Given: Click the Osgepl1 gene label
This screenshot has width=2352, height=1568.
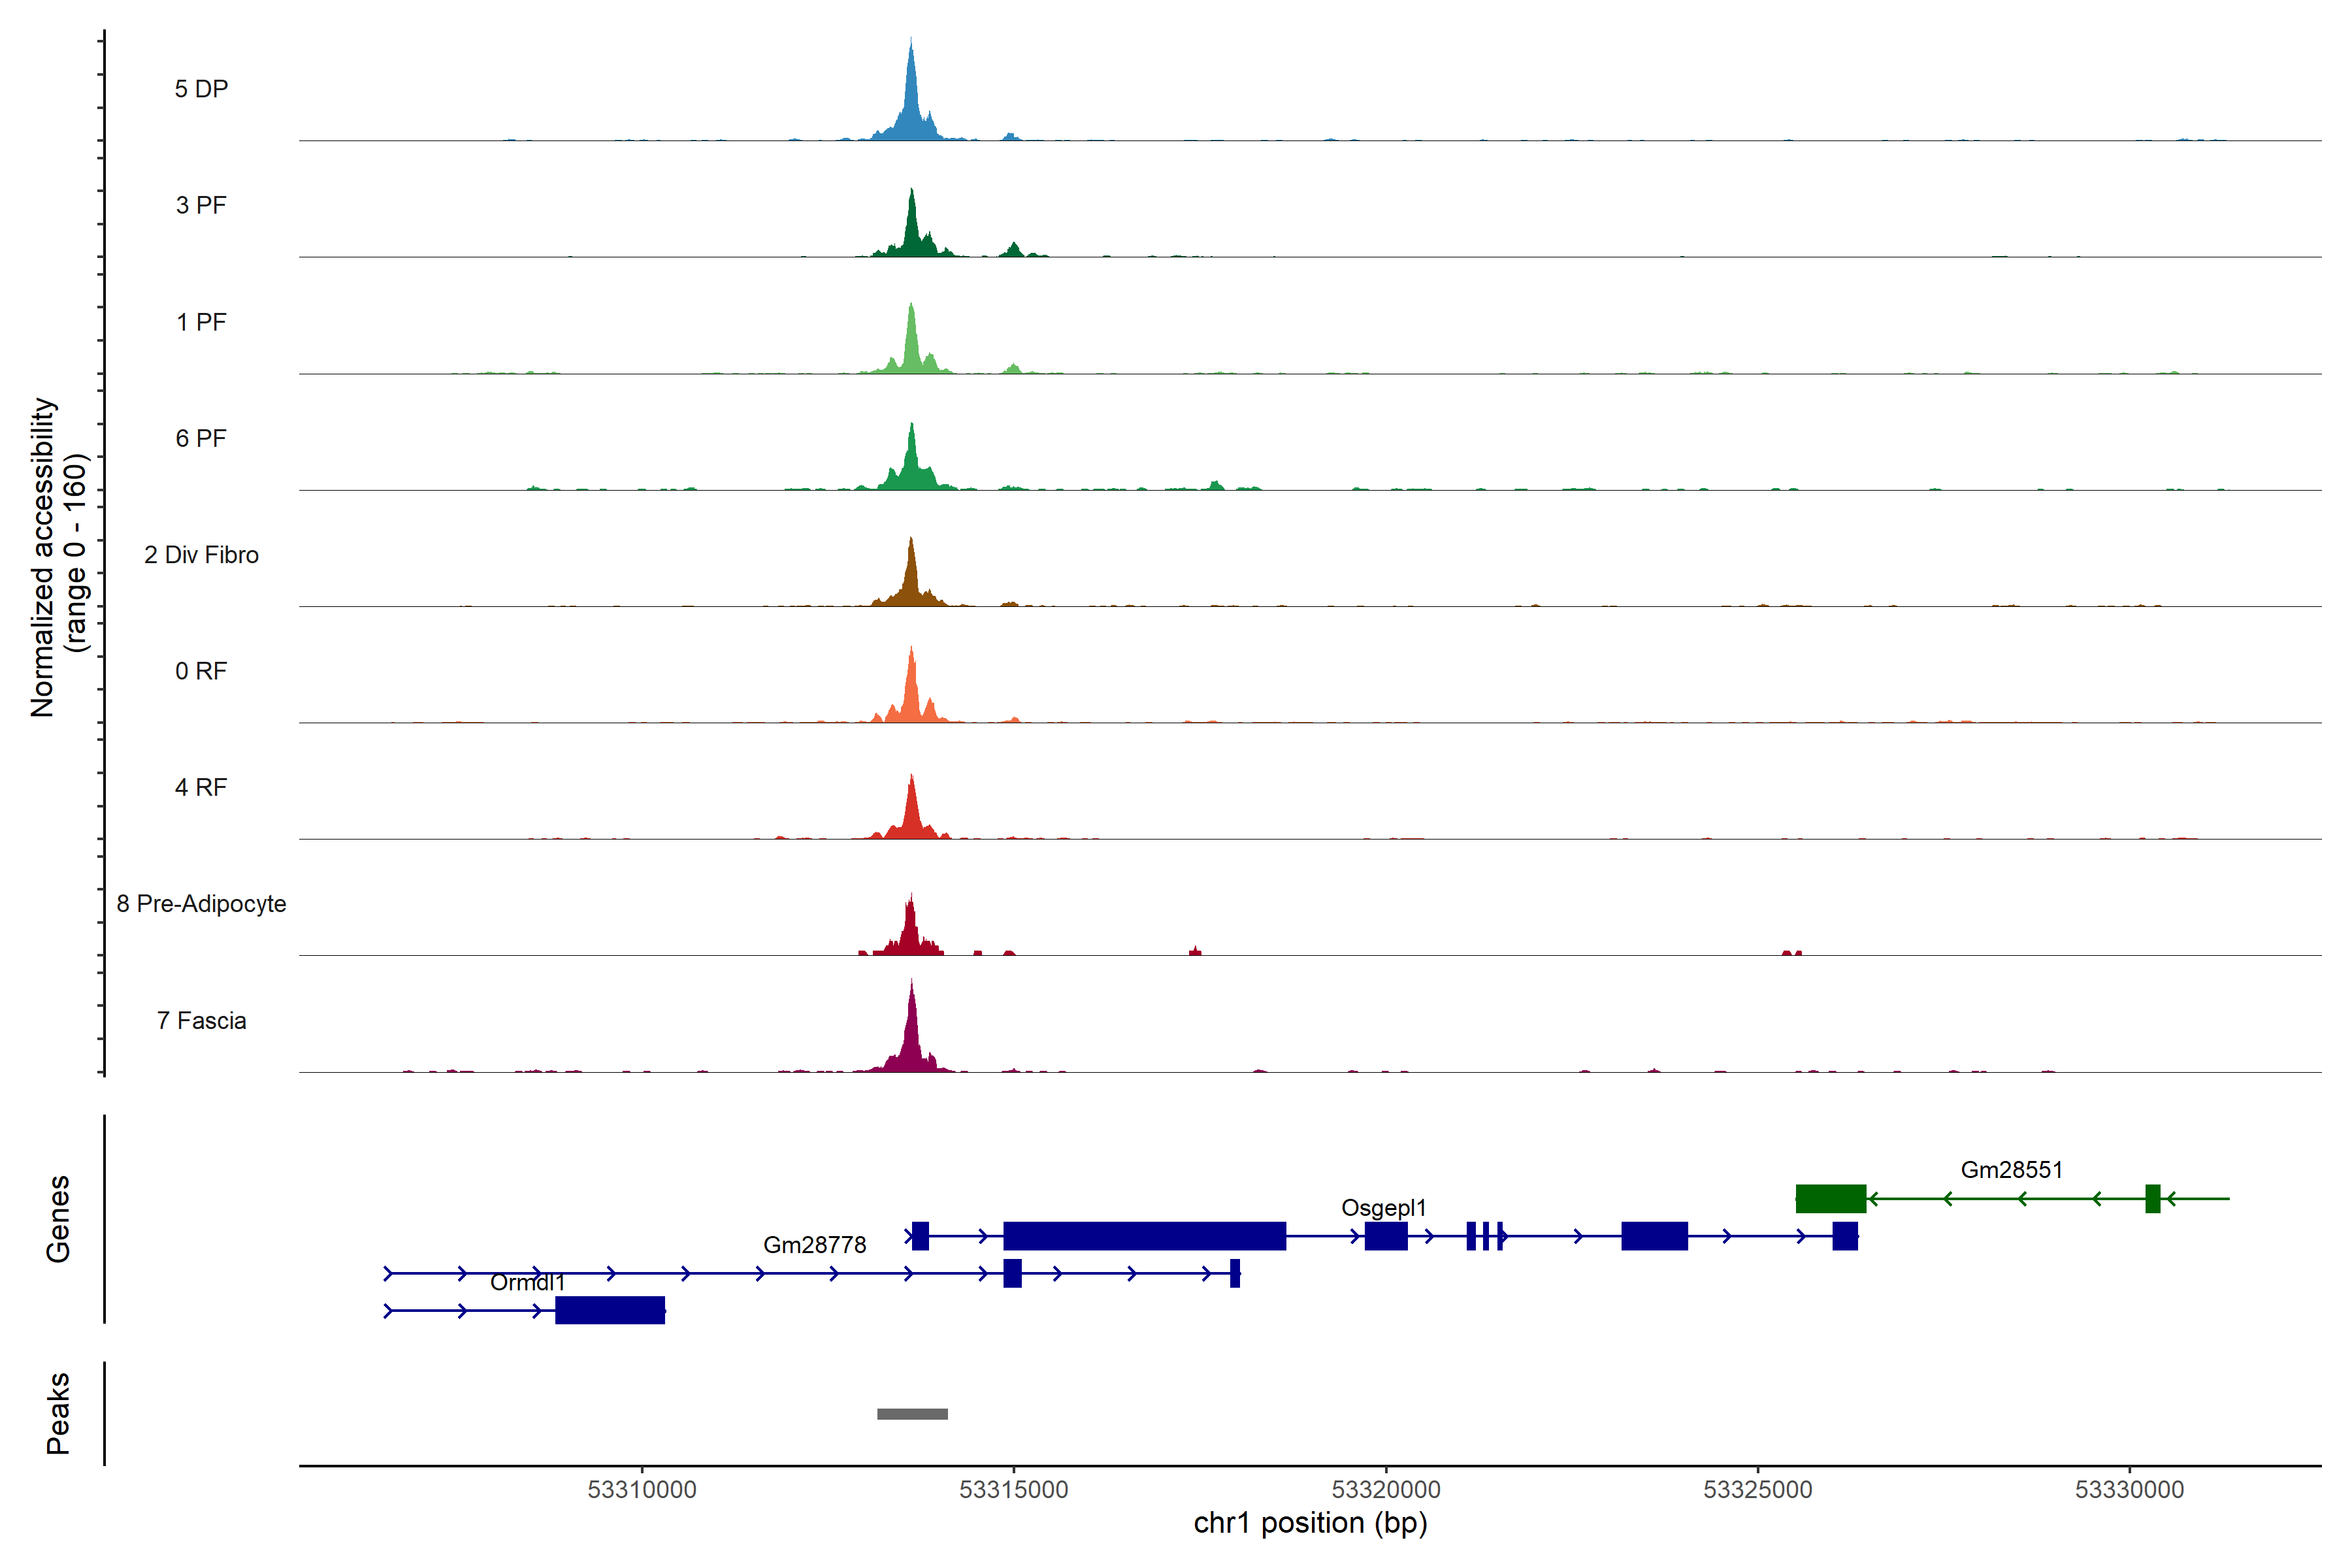Looking at the screenshot, I should 1383,1207.
